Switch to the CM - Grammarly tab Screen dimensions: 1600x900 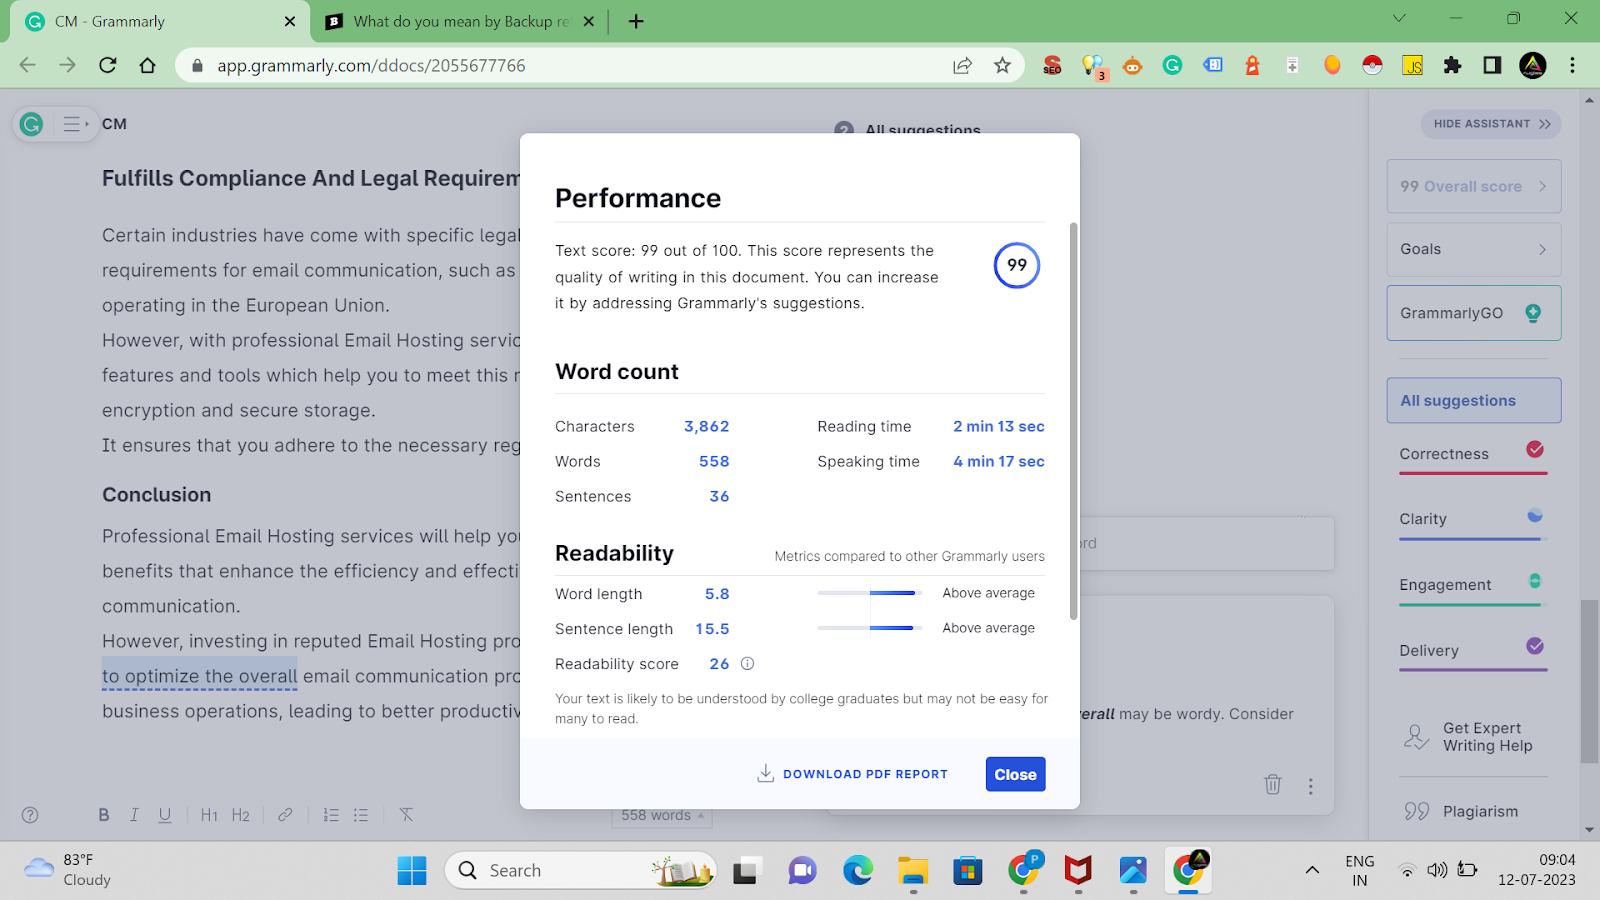point(160,21)
